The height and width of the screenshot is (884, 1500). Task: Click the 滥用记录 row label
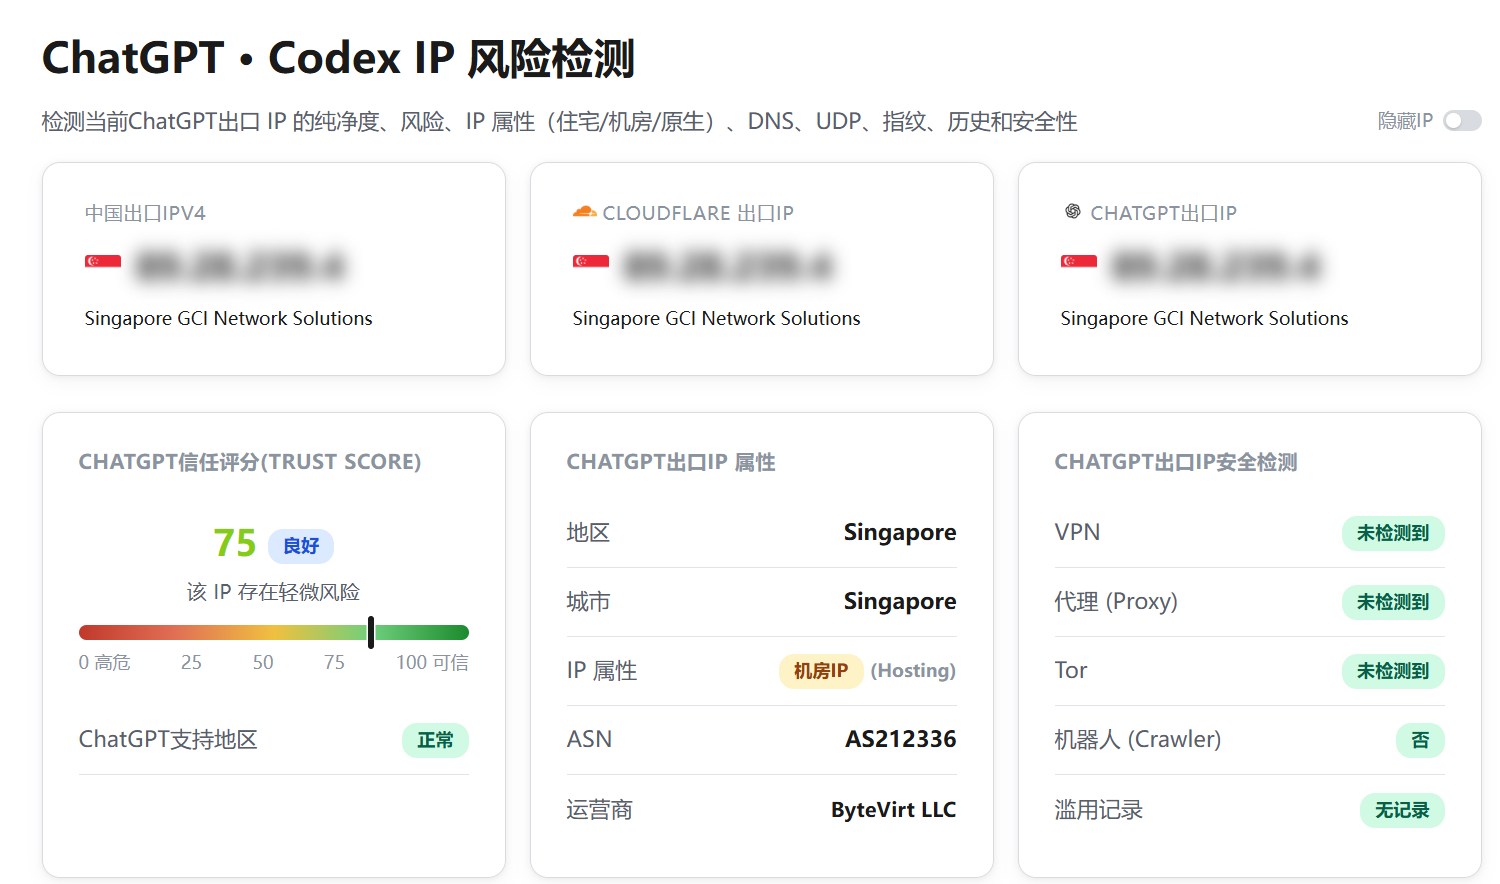coord(1099,810)
